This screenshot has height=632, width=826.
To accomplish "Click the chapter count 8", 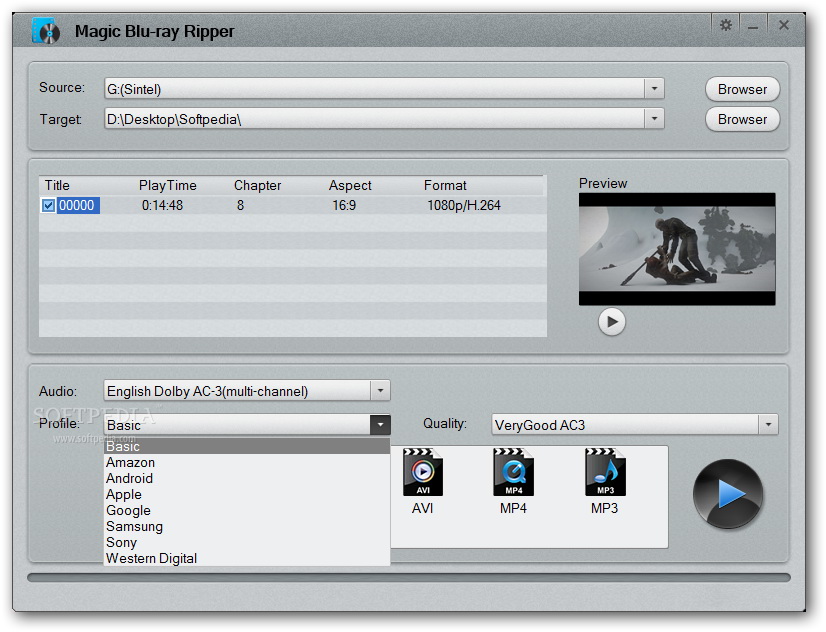I will tap(240, 205).
